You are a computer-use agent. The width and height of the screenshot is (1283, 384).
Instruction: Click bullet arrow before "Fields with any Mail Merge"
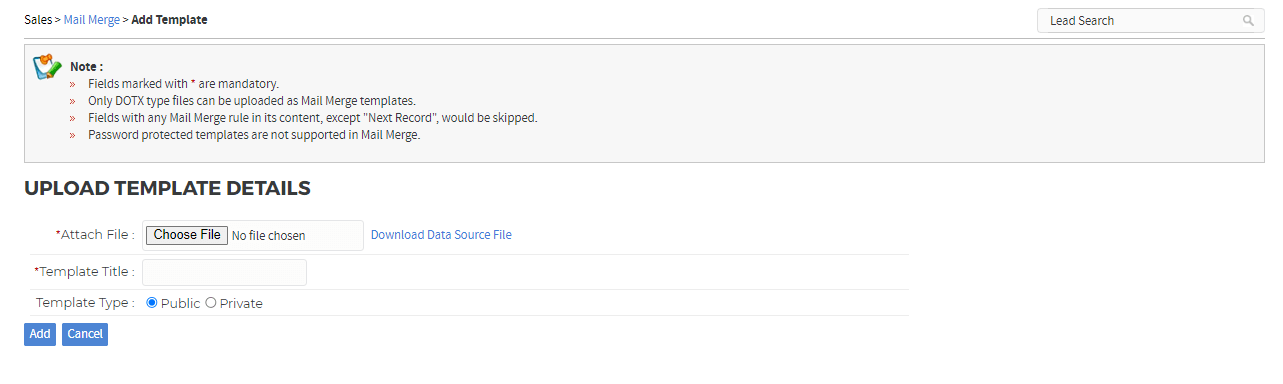click(72, 118)
